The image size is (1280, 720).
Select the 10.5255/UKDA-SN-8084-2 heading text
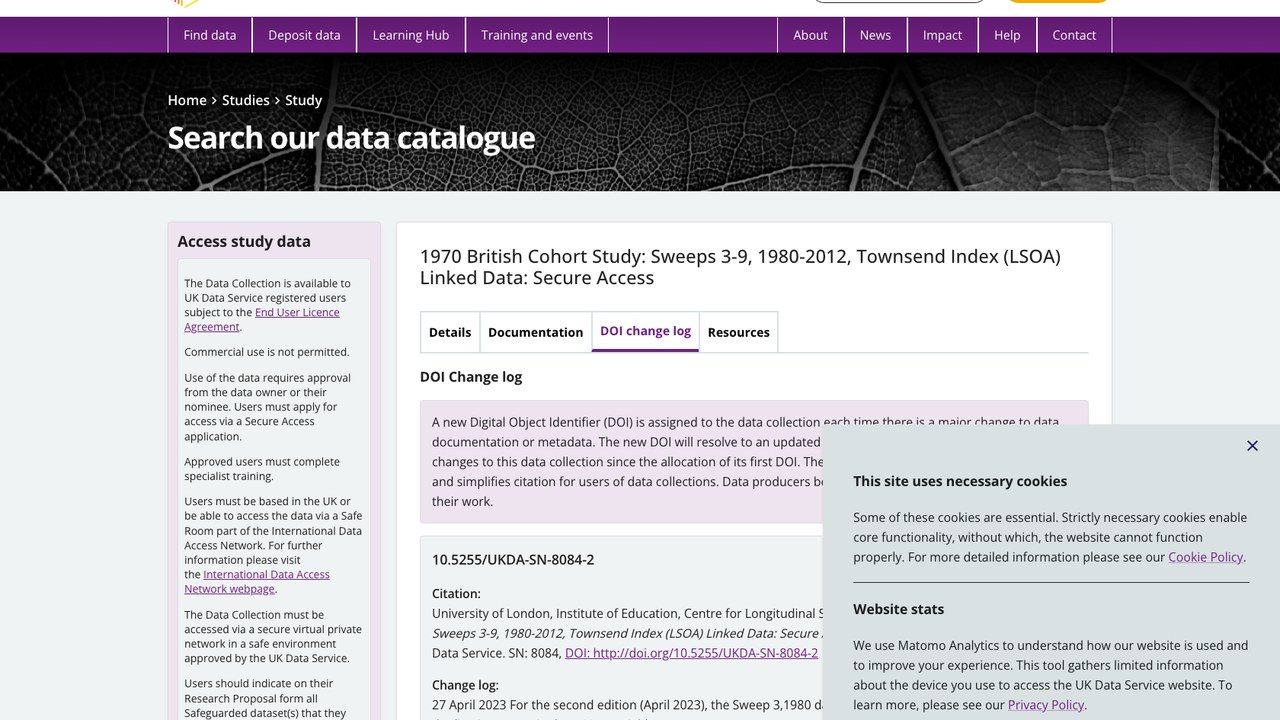point(513,559)
